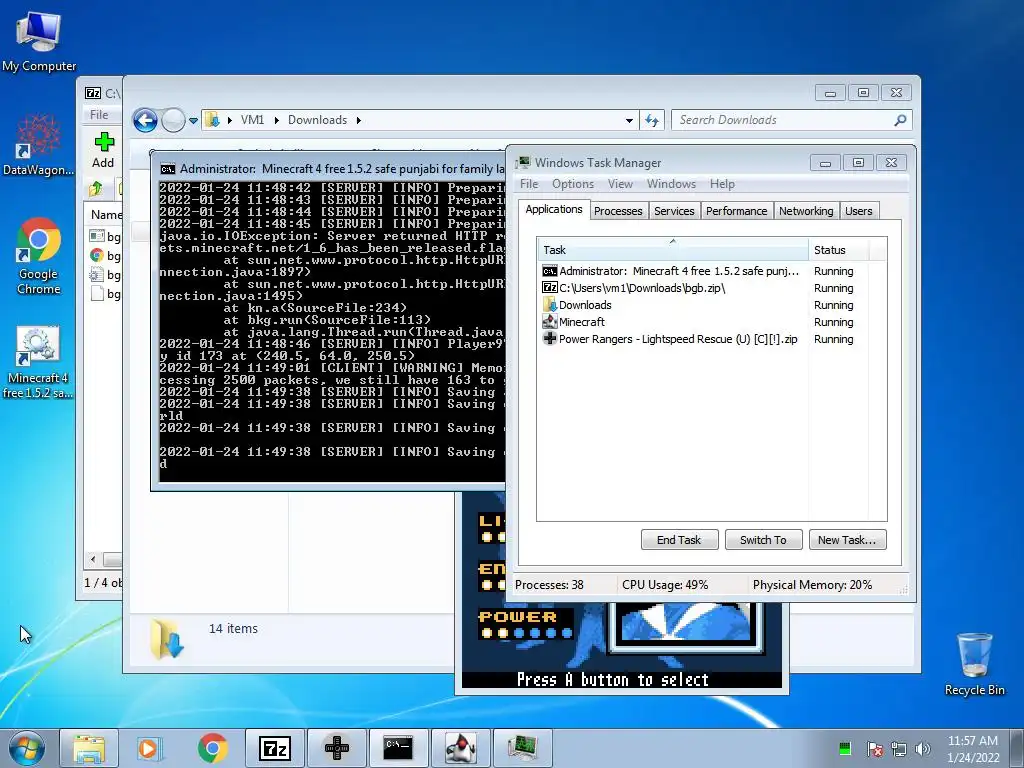Click the Name column header in 7-Zip
Screen dimensions: 1024x768
coord(105,215)
